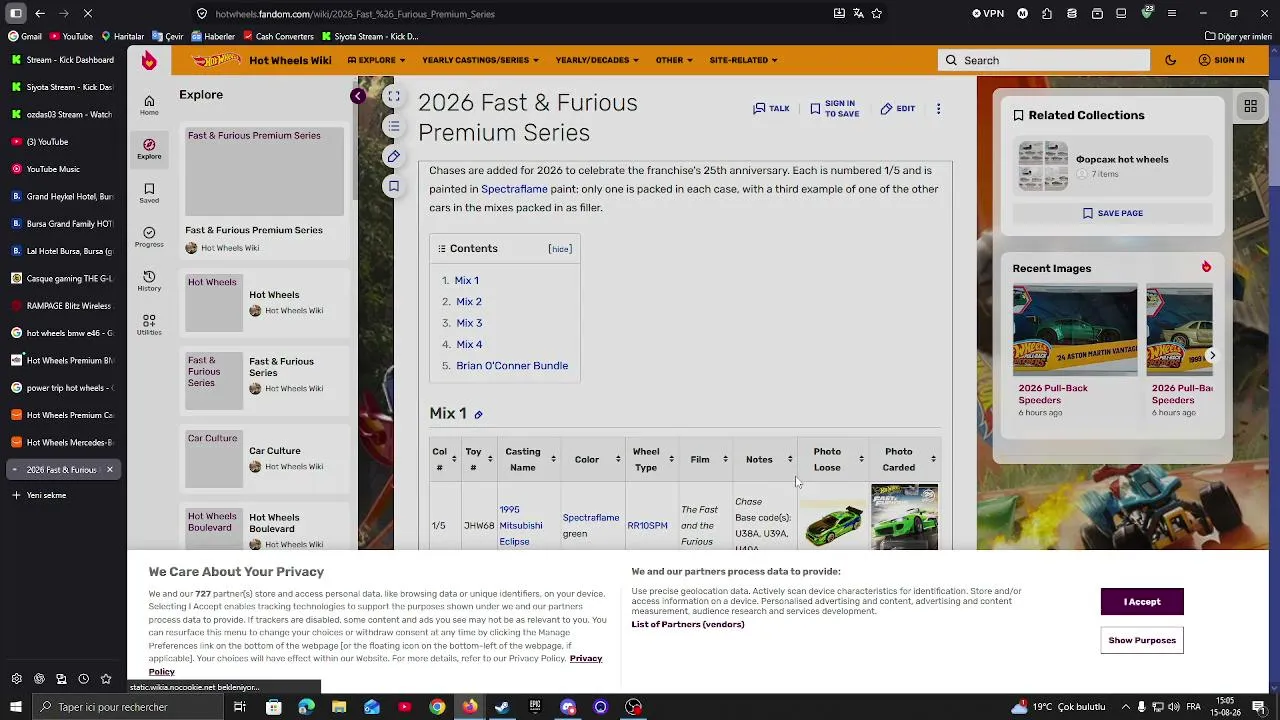The height and width of the screenshot is (720, 1280).
Task: Sort table by Col #
Action: [454, 460]
